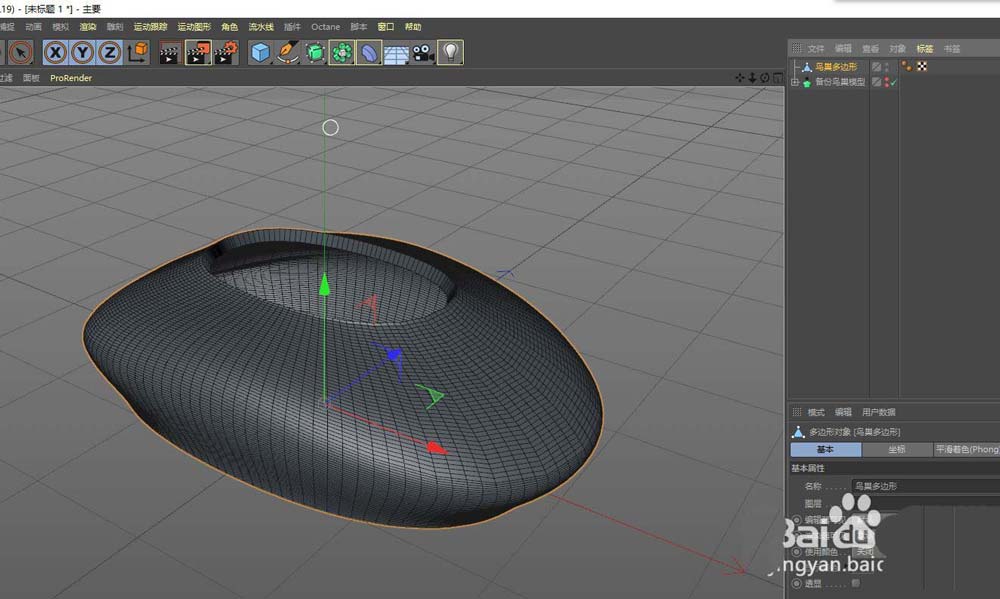Click the red X-axis arrow gizmo
The width and height of the screenshot is (1000, 599).
click(x=435, y=448)
